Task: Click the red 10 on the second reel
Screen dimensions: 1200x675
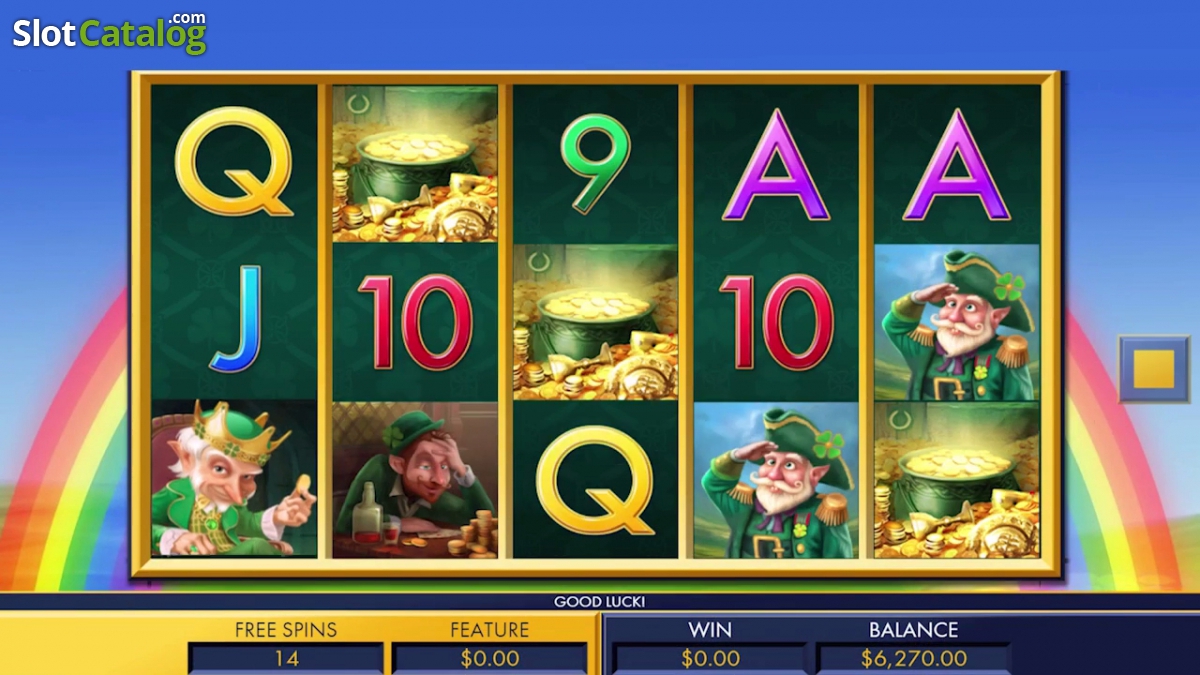Action: [415, 322]
